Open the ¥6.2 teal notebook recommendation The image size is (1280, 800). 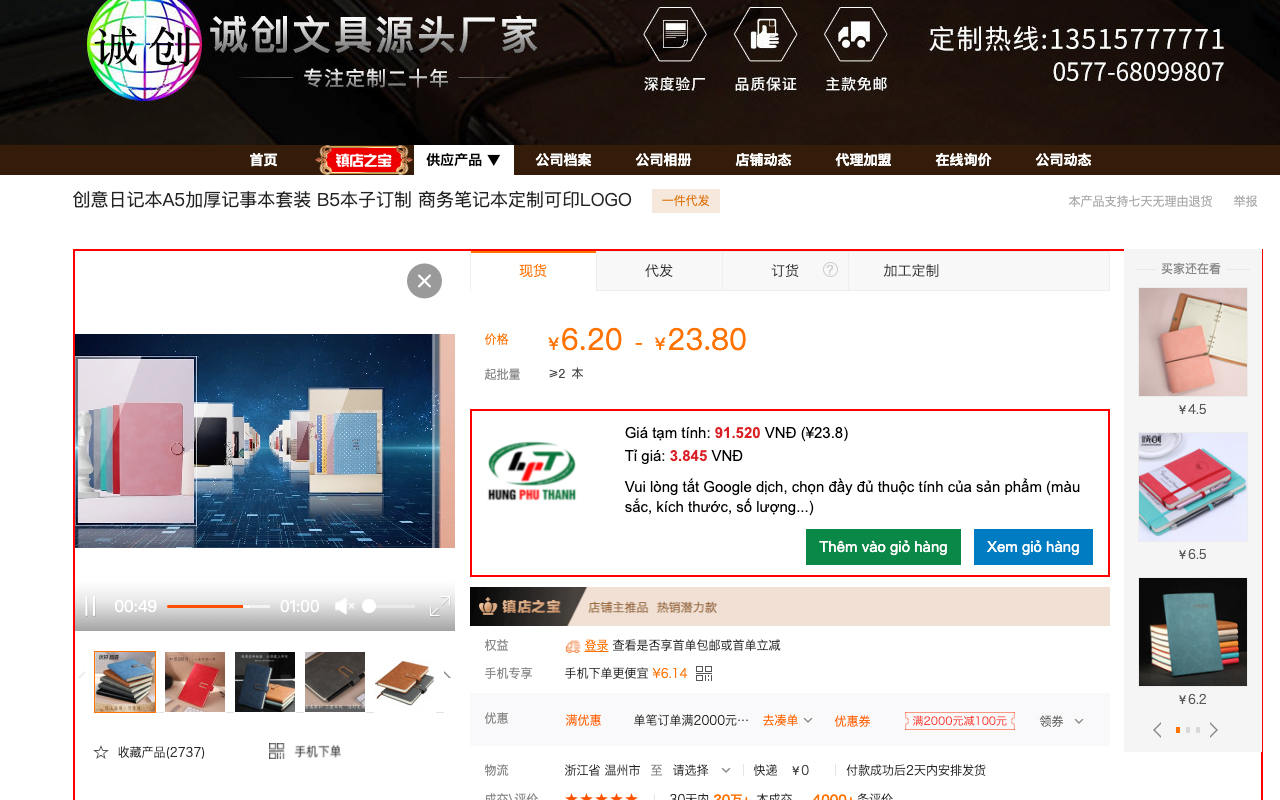(1193, 632)
